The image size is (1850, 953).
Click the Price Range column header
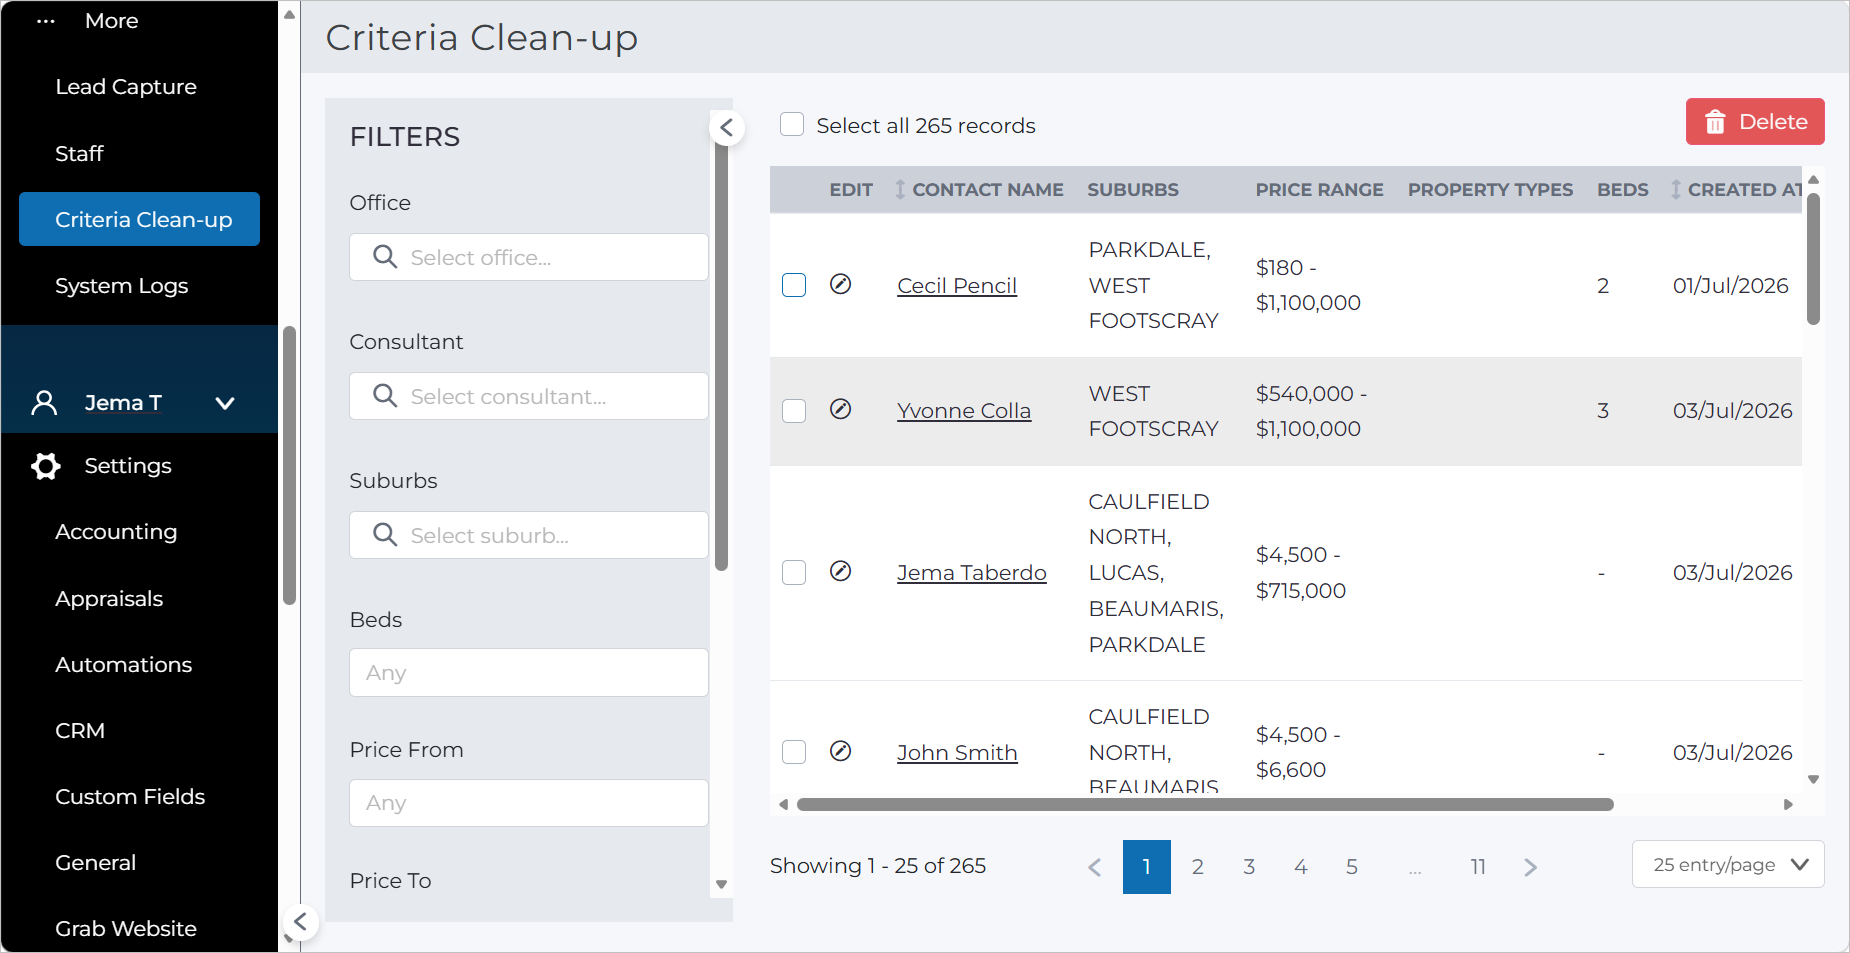tap(1320, 190)
